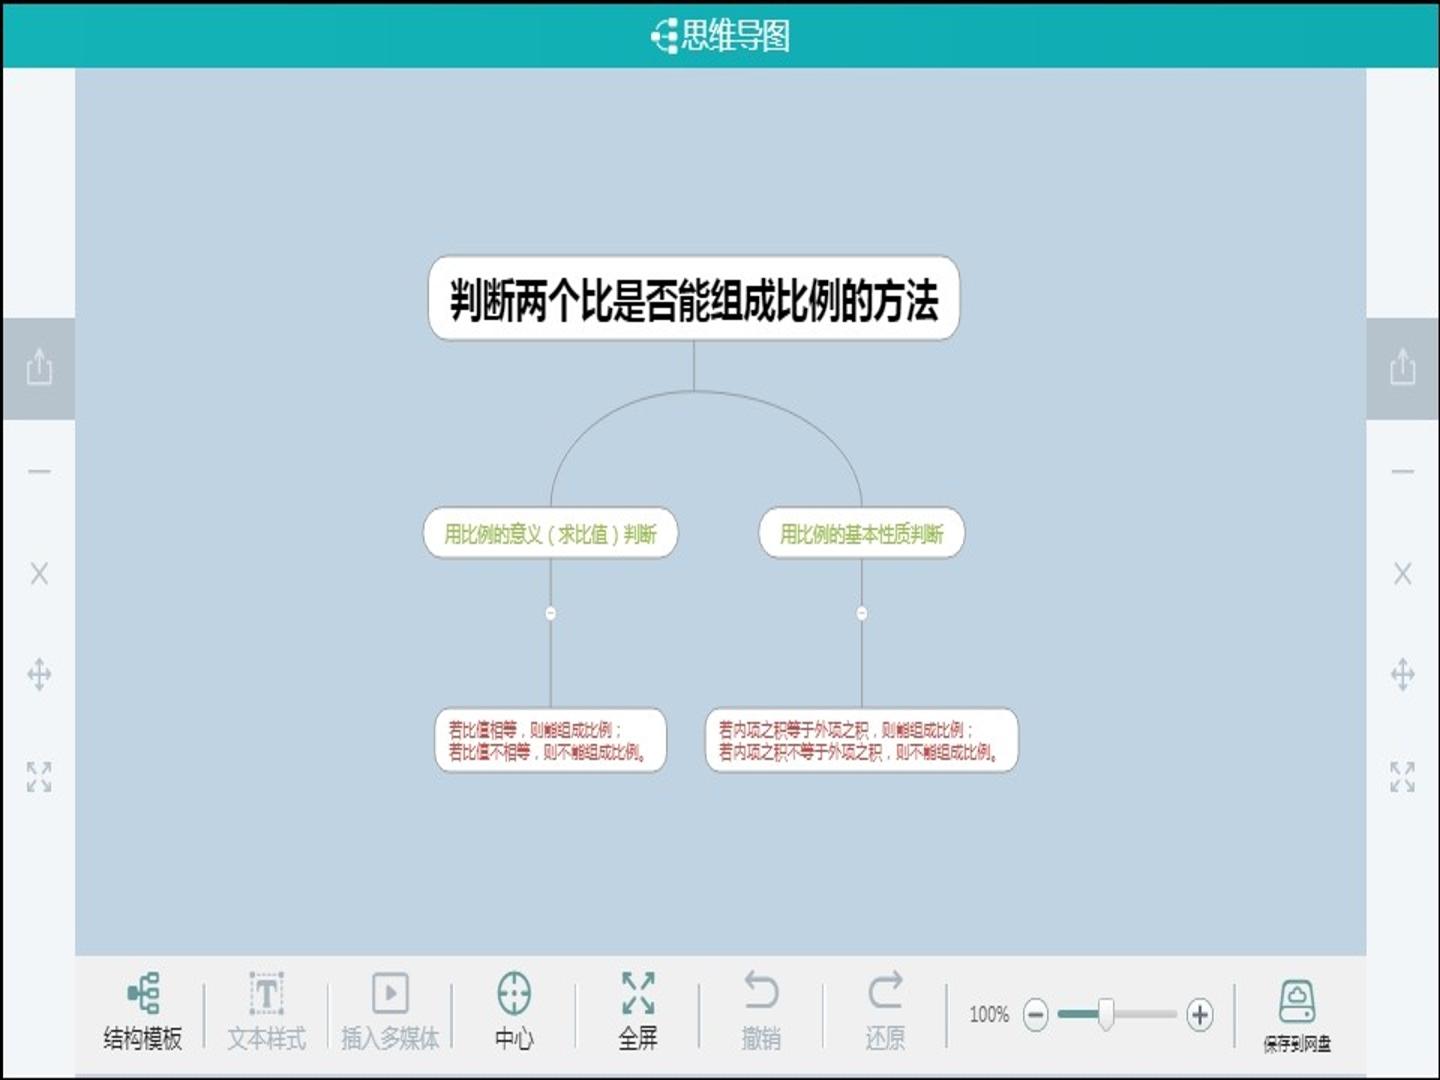Screen dimensions: 1440x1080
Task: Undo with the 撤销 icon
Action: 761,1011
